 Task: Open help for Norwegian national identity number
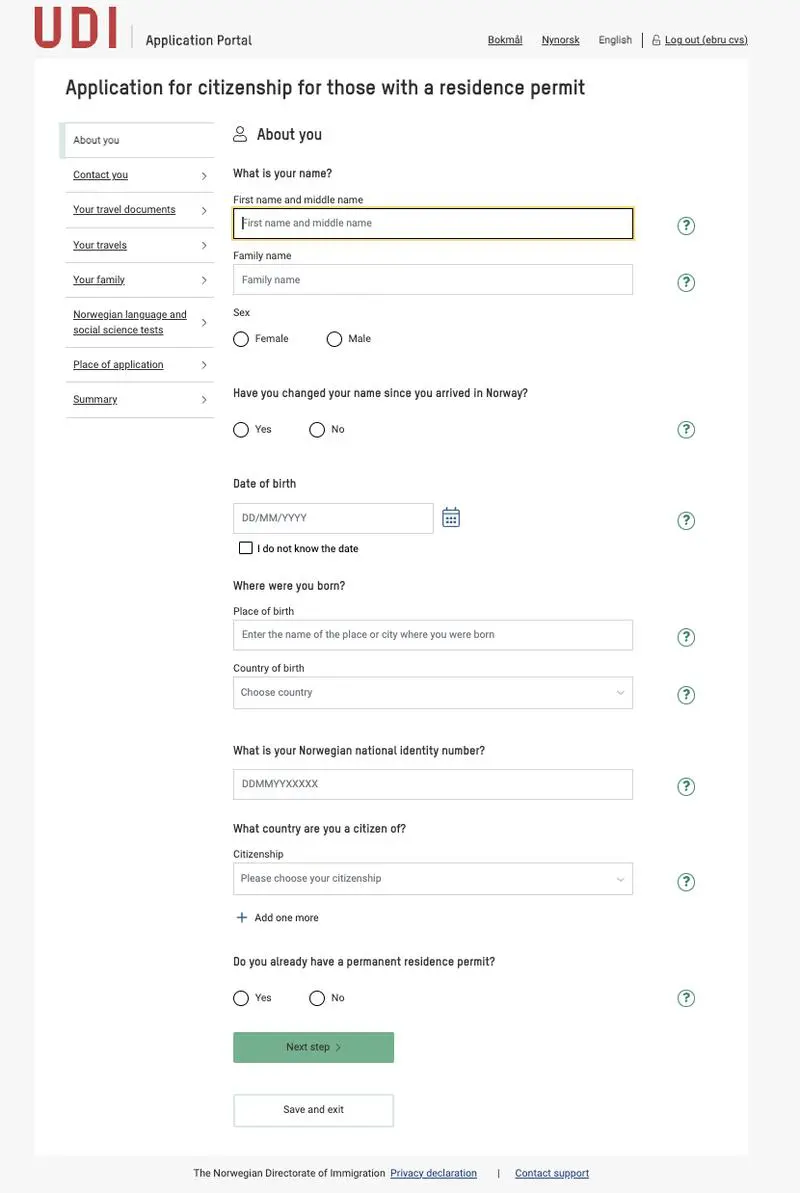[685, 785]
